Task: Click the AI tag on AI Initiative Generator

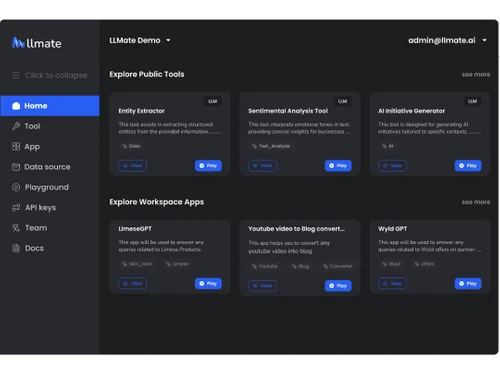Action: coord(388,146)
